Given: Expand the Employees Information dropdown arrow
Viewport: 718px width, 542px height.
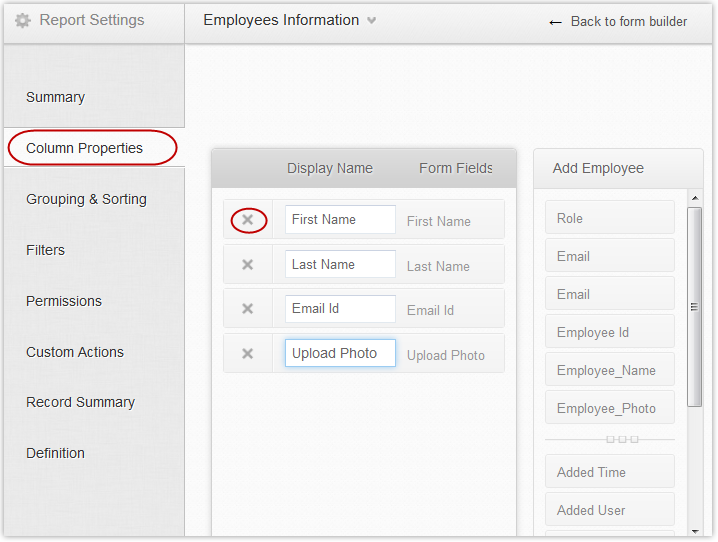Looking at the screenshot, I should 372,21.
